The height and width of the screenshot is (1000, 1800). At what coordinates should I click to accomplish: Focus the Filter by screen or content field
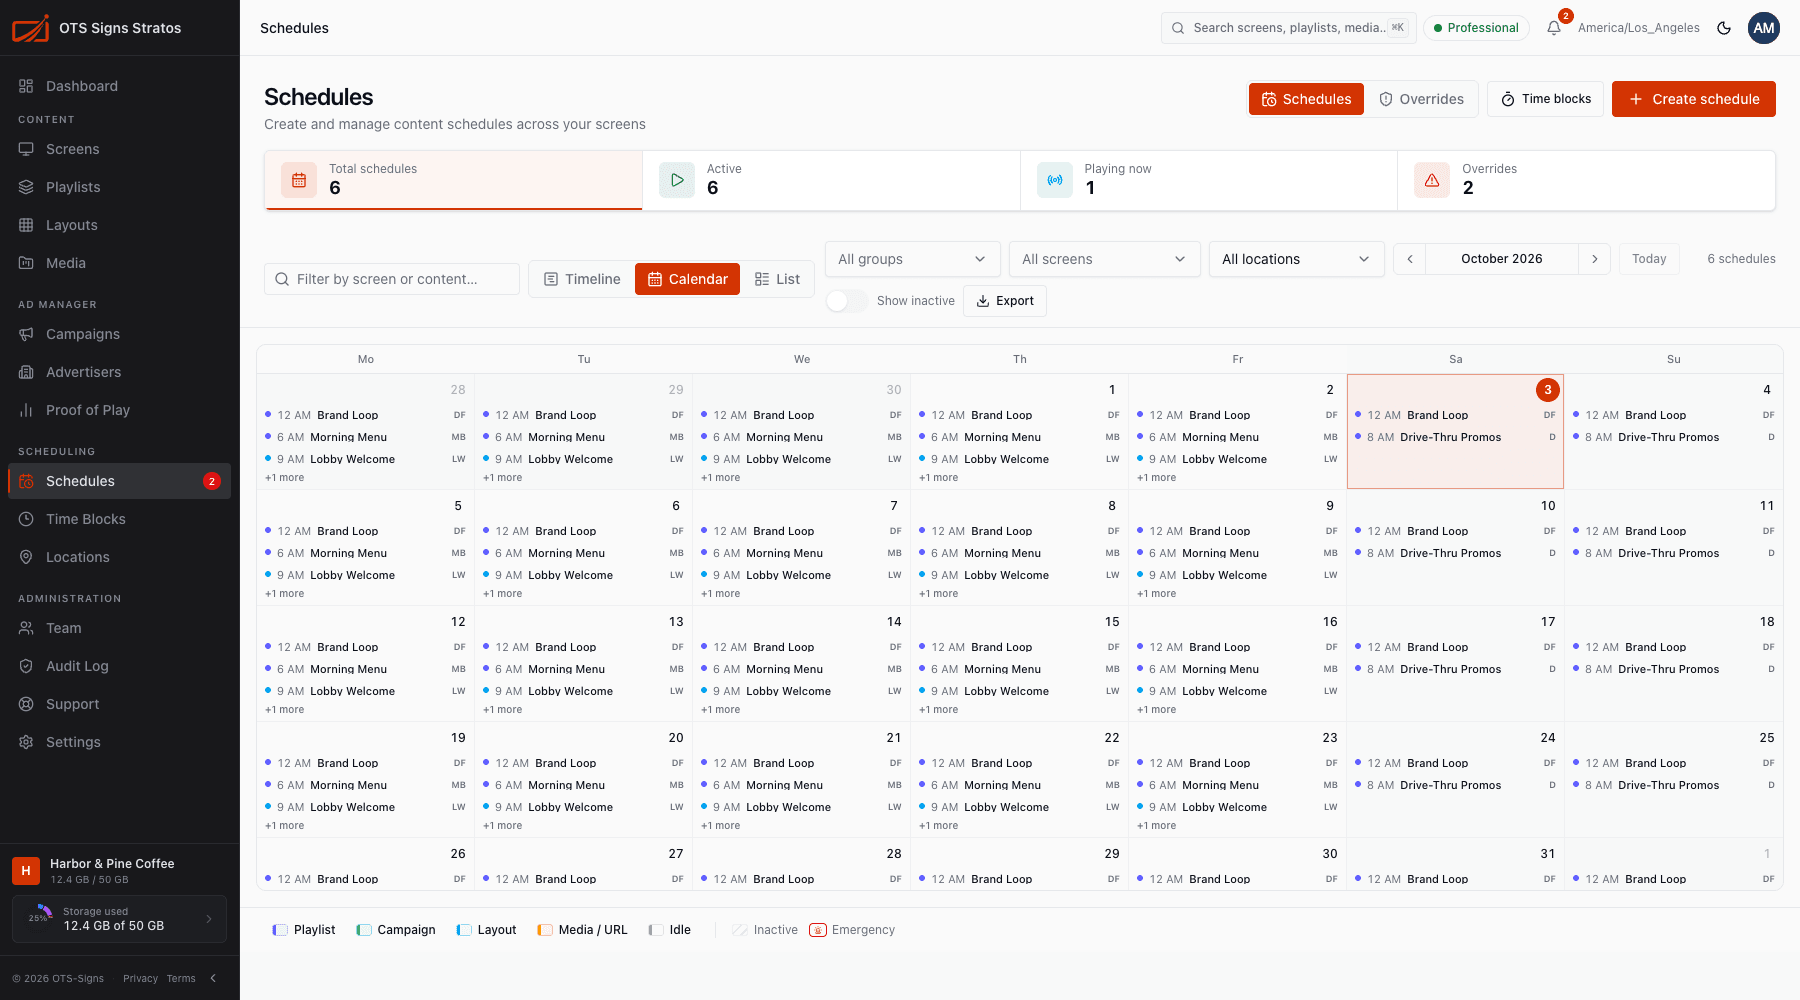point(392,279)
